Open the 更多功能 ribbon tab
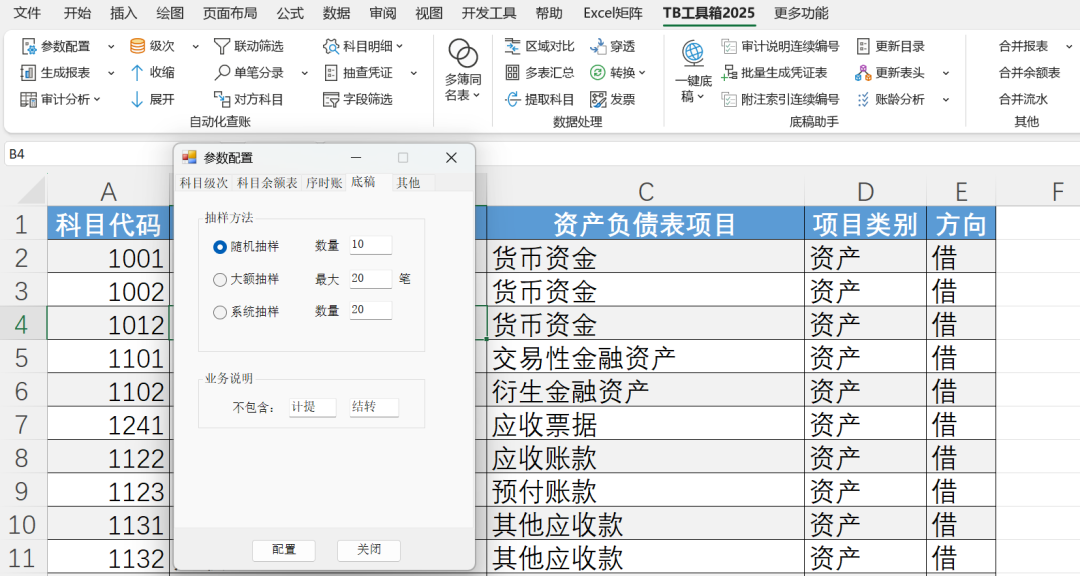This screenshot has height=576, width=1080. 801,13
